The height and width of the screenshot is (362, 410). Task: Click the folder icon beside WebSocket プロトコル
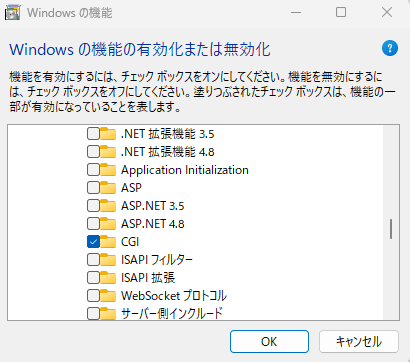[108, 296]
